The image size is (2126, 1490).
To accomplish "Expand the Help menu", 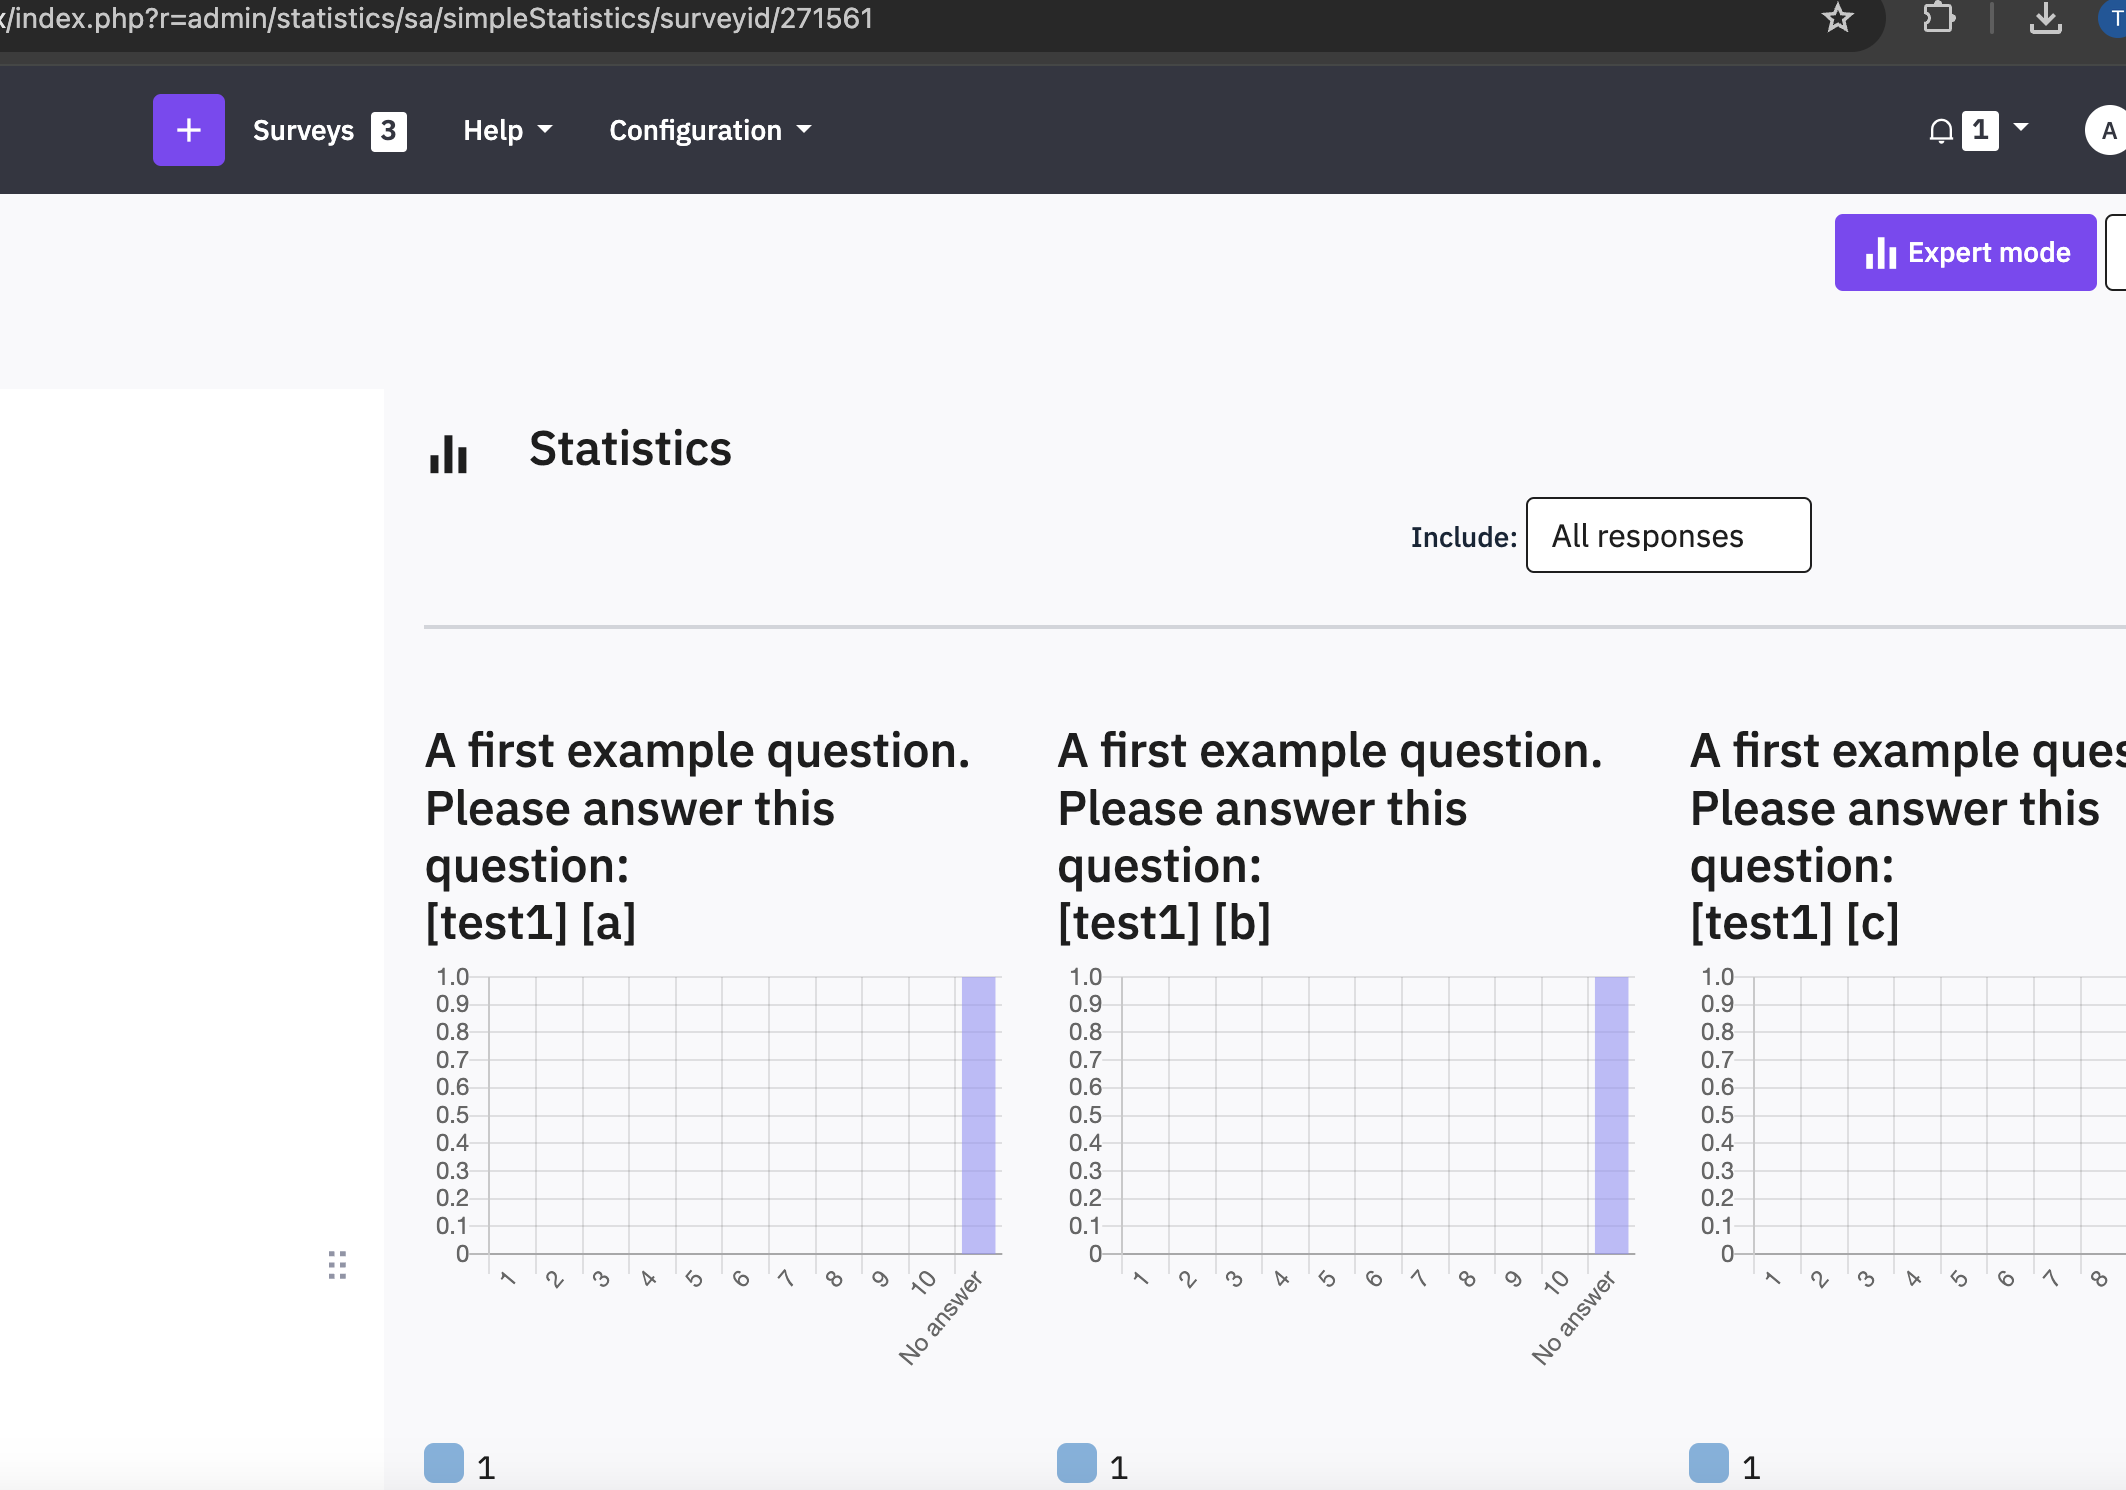I will pos(507,130).
